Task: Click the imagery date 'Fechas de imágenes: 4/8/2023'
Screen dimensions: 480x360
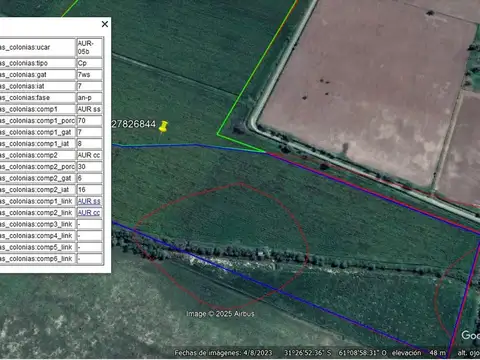Action: click(x=223, y=353)
